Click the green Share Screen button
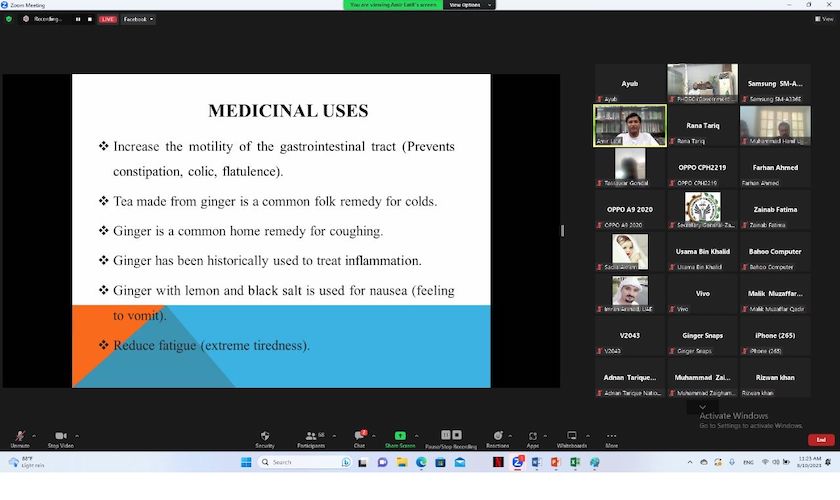840x500 pixels. coord(400,438)
